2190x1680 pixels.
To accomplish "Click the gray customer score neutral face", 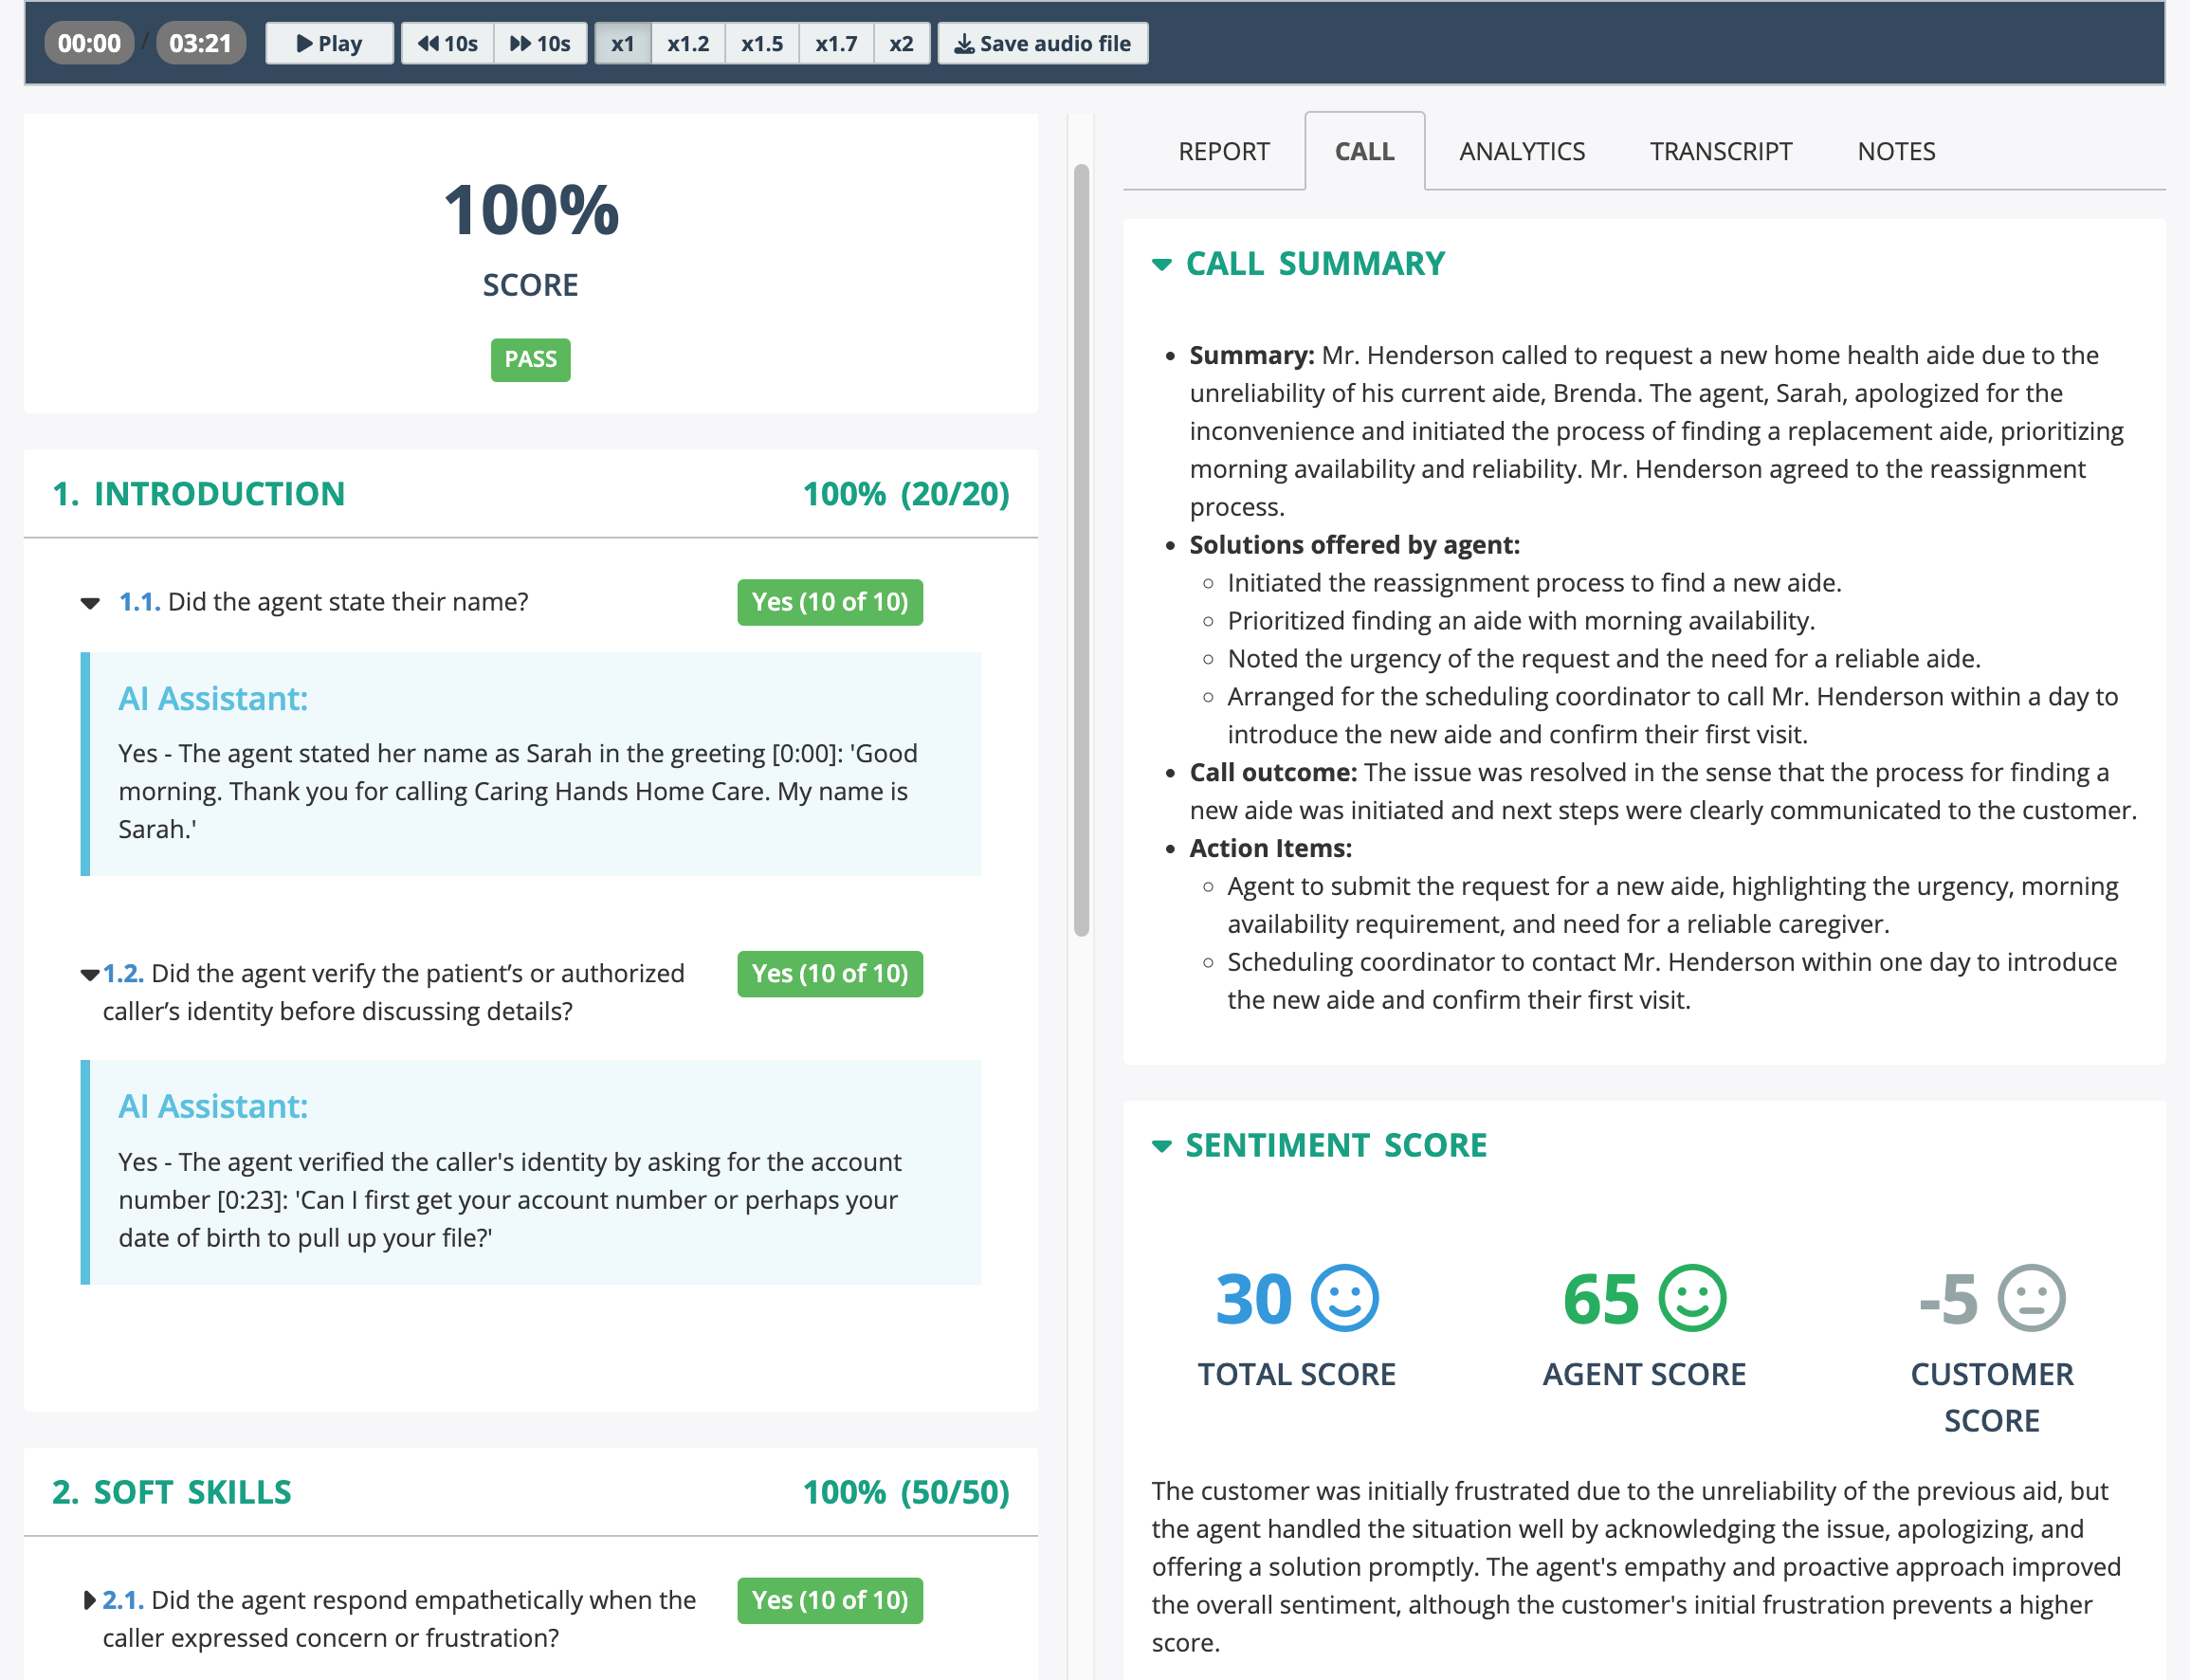I will click(2031, 1298).
